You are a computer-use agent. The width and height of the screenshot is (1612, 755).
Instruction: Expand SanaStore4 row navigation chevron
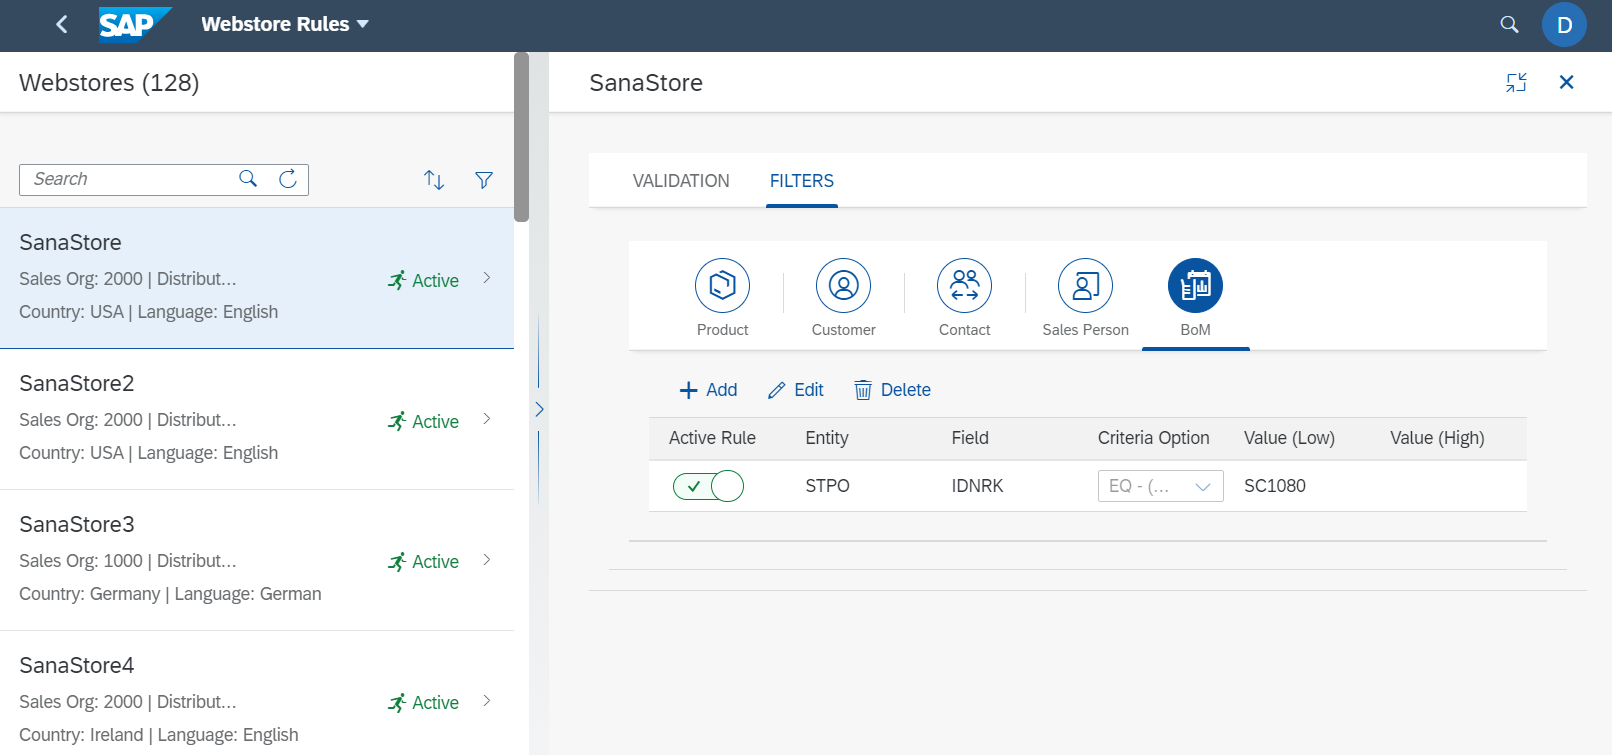[x=487, y=701]
